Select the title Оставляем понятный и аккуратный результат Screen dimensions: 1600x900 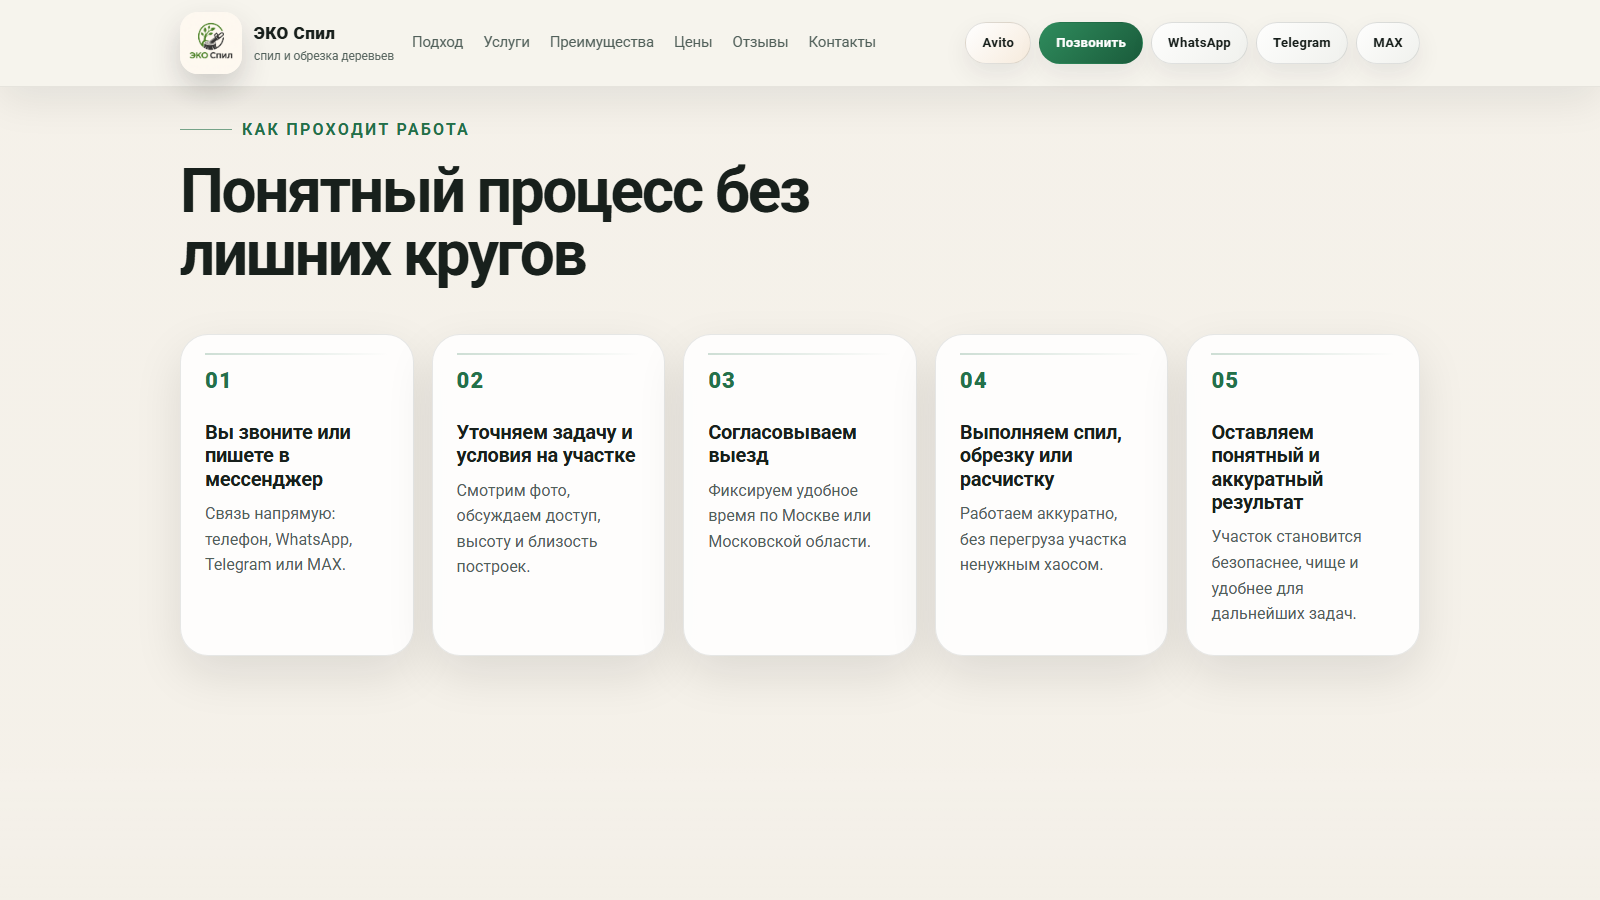[1267, 467]
